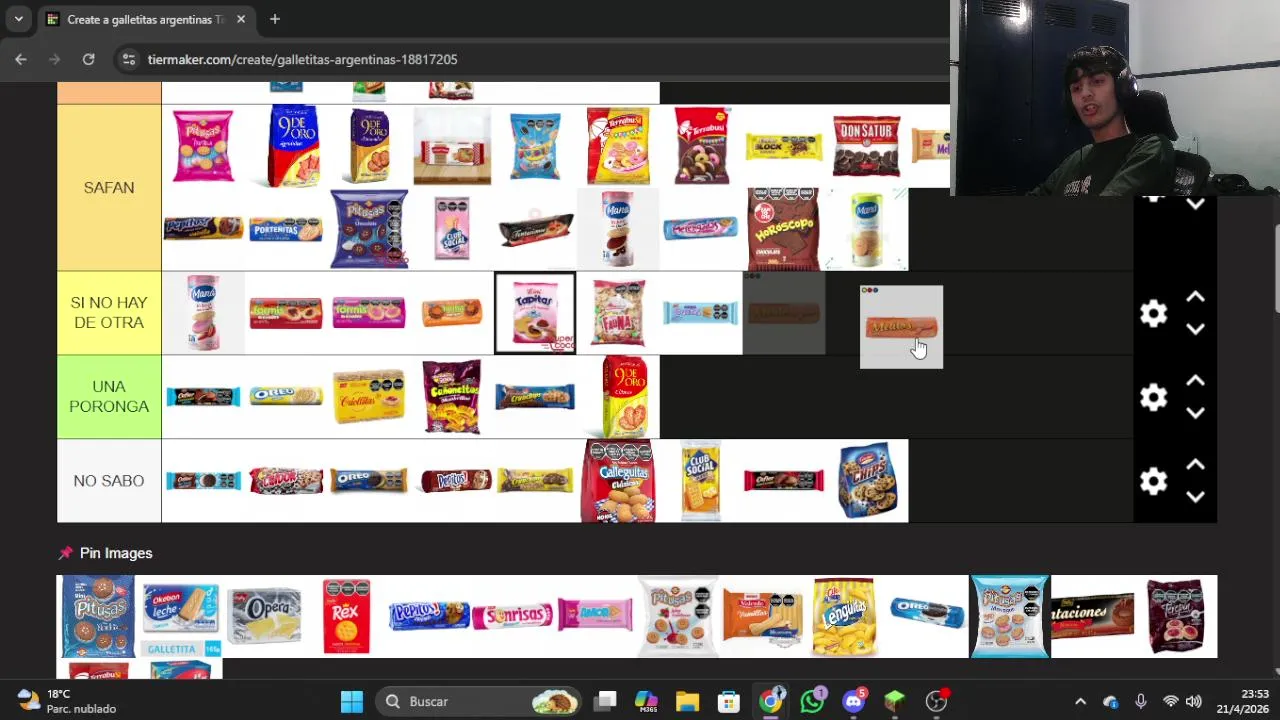Edit the SI NO HAY DE OTRA label
Viewport: 1280px width, 720px height.
point(109,312)
